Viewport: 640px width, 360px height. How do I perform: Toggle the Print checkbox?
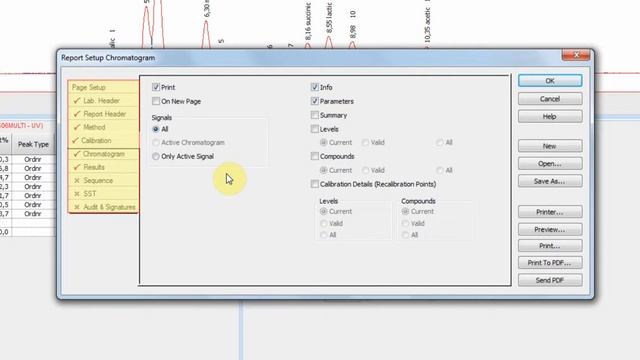156,87
